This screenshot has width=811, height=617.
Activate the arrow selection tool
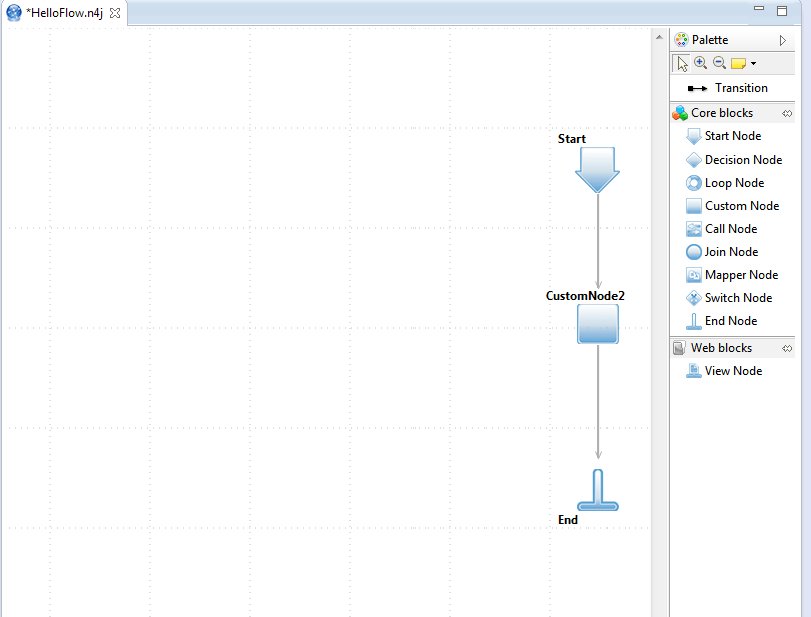tap(682, 63)
